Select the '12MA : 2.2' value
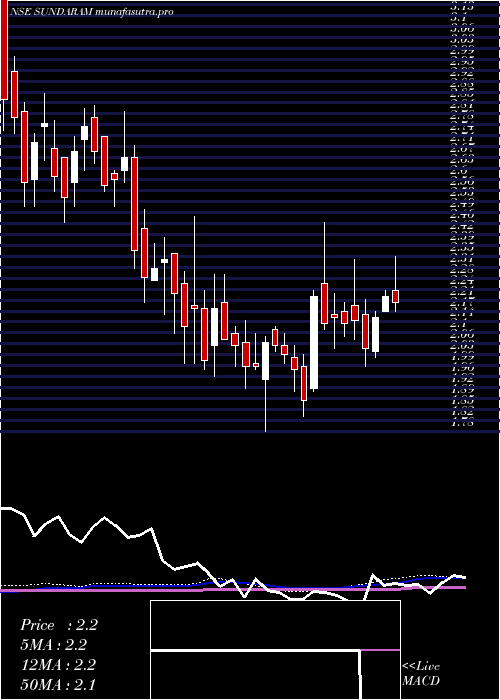This screenshot has height=700, width=500. tap(58, 665)
